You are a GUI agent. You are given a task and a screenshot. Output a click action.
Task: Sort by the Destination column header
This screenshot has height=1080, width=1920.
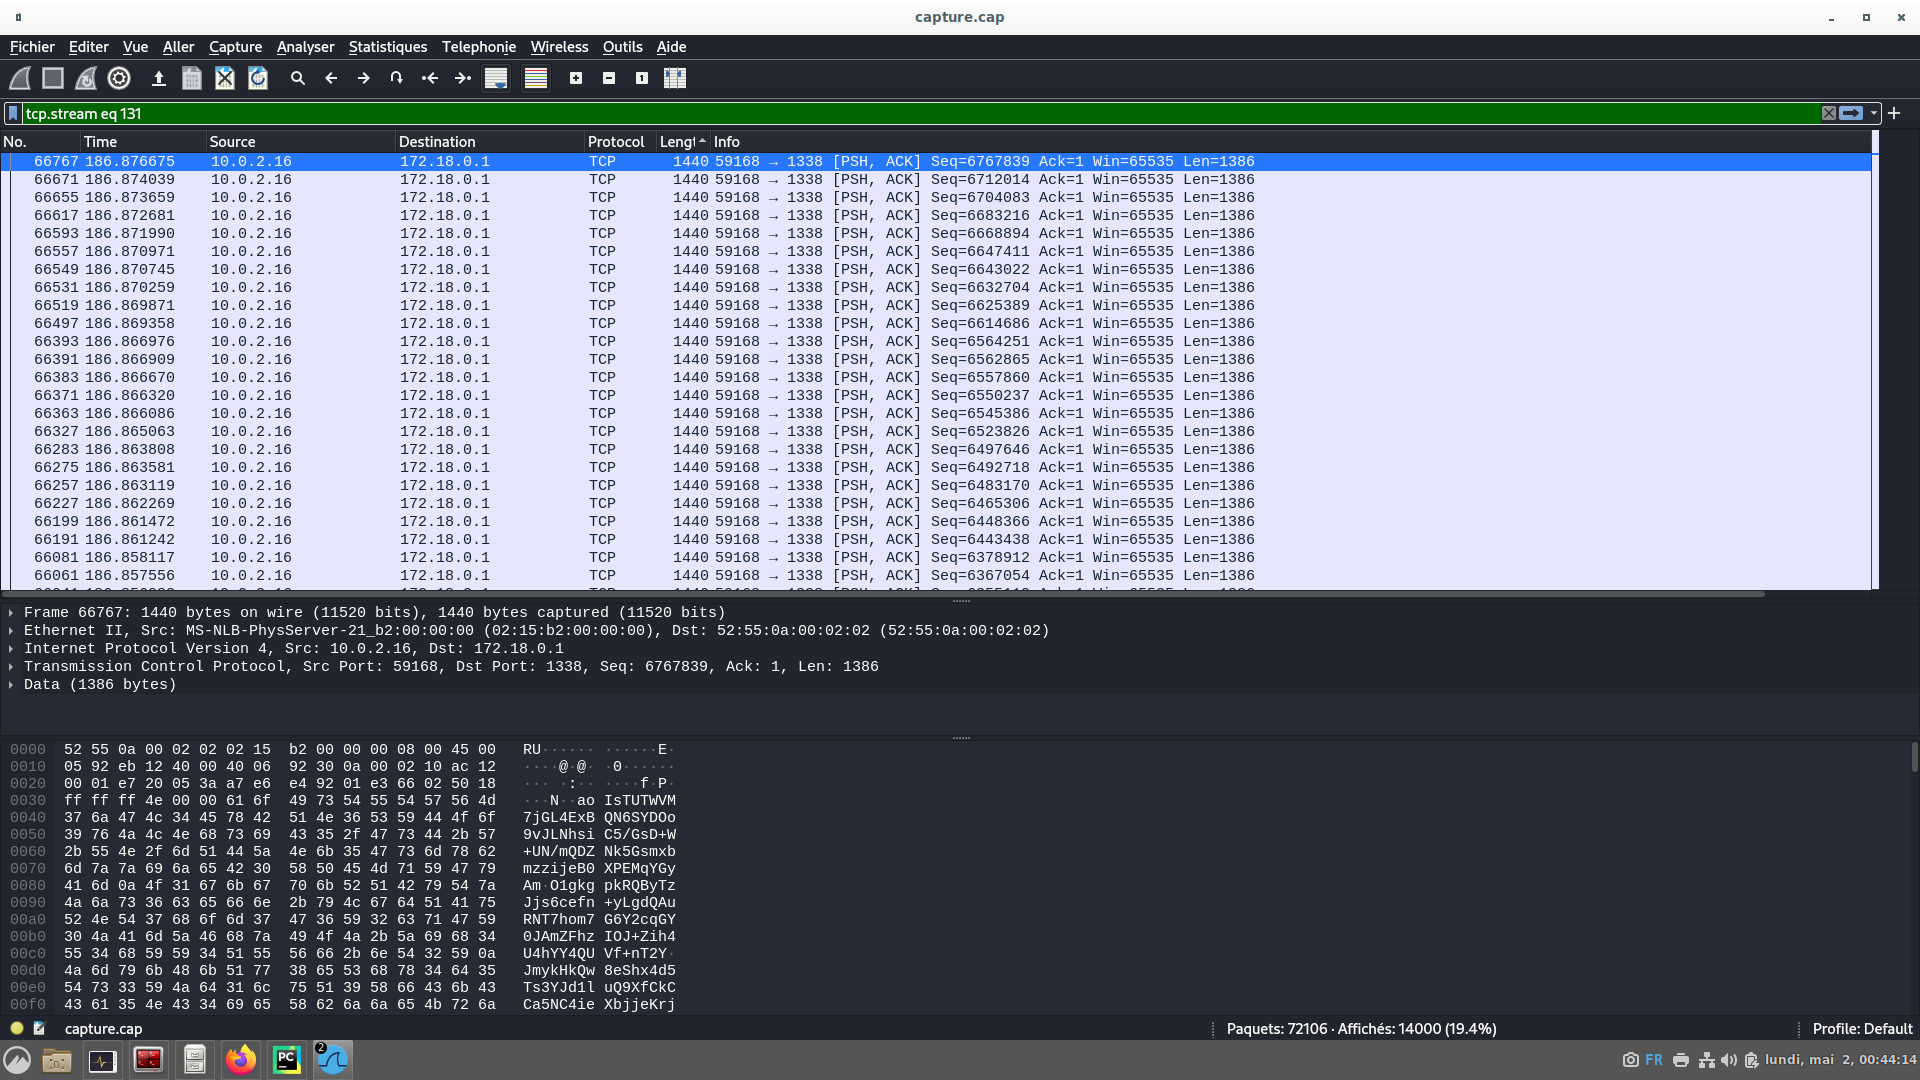[489, 142]
